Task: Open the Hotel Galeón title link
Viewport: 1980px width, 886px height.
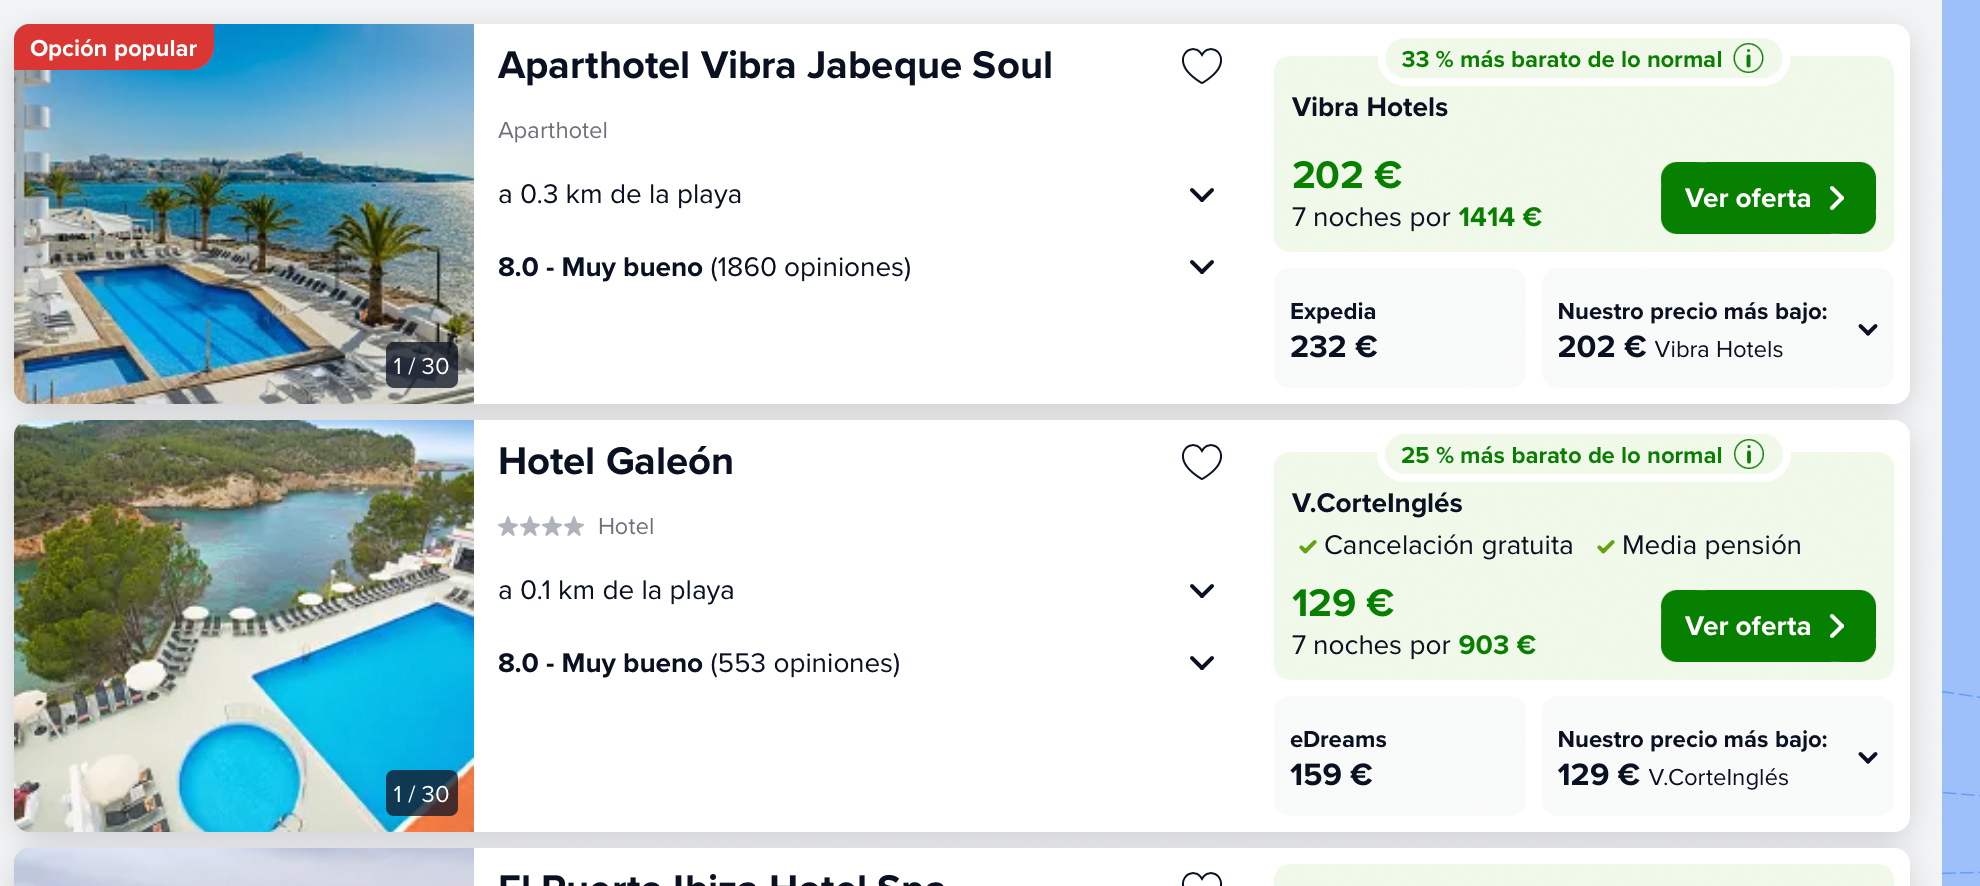Action: point(616,462)
